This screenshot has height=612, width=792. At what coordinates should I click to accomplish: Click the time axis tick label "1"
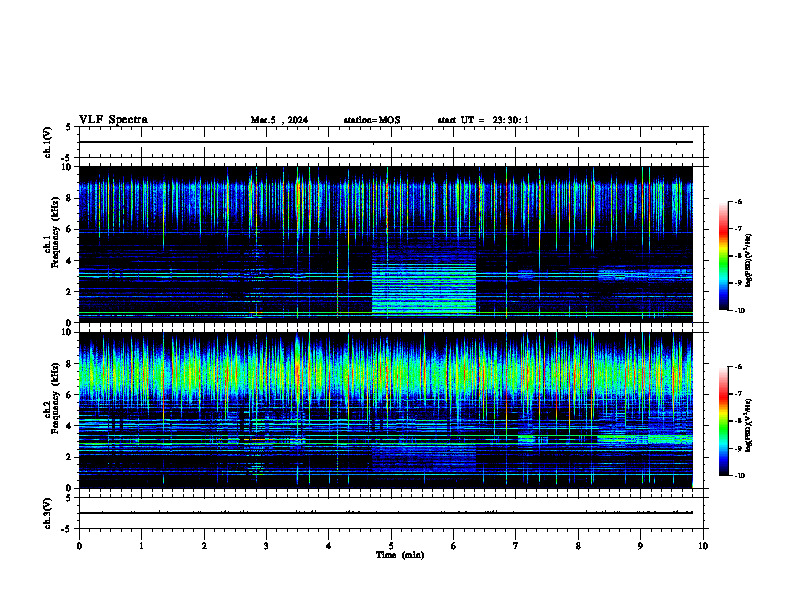point(141,546)
